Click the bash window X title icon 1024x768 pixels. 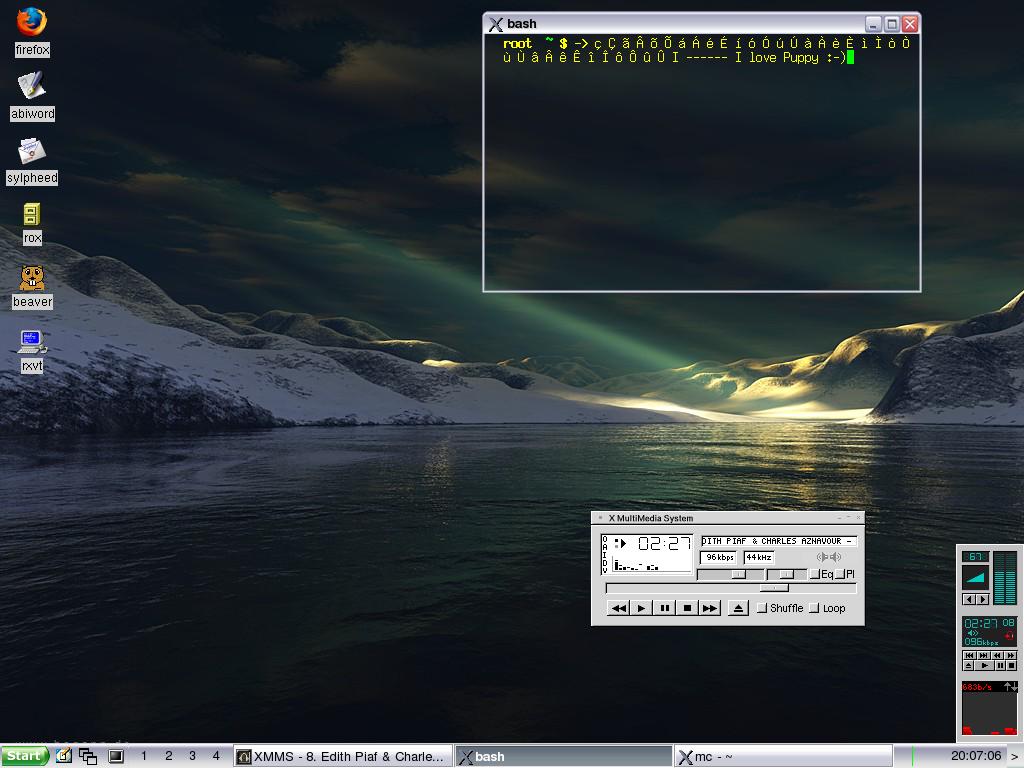[x=496, y=24]
